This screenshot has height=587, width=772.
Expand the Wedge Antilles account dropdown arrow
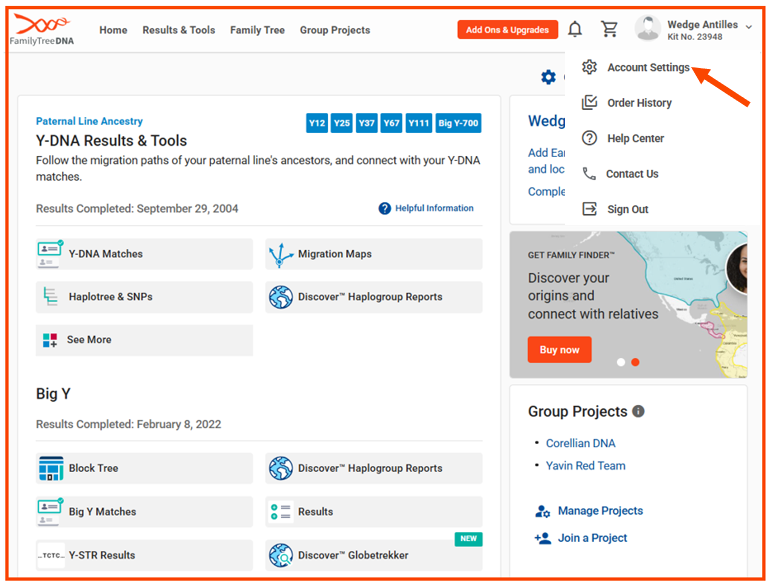click(x=748, y=27)
